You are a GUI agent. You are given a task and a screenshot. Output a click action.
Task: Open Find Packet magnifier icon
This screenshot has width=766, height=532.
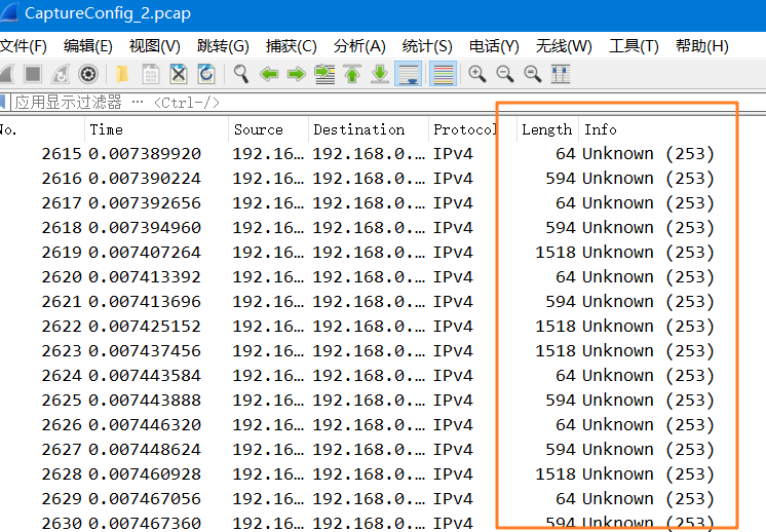pos(241,74)
